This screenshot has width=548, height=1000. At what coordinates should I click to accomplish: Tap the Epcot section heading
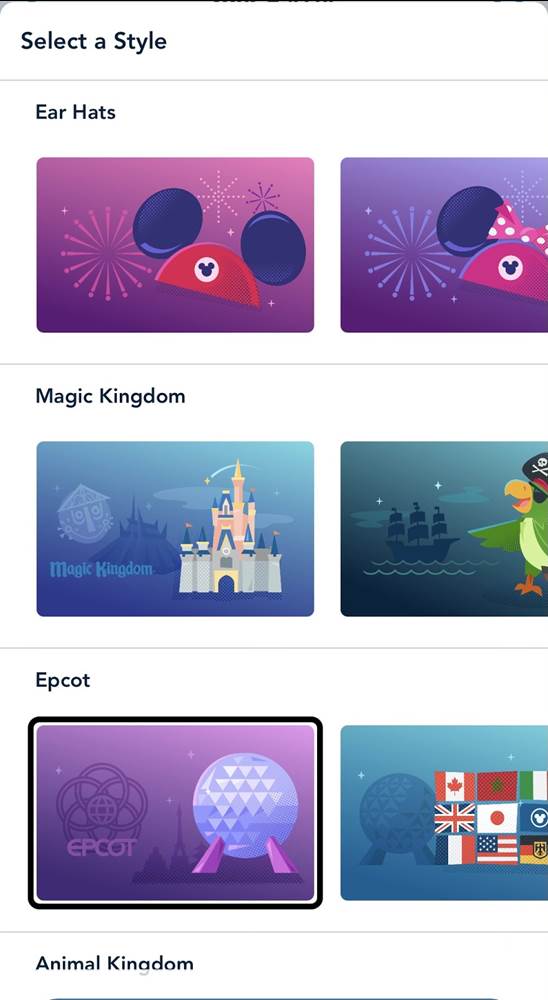pyautogui.click(x=63, y=680)
